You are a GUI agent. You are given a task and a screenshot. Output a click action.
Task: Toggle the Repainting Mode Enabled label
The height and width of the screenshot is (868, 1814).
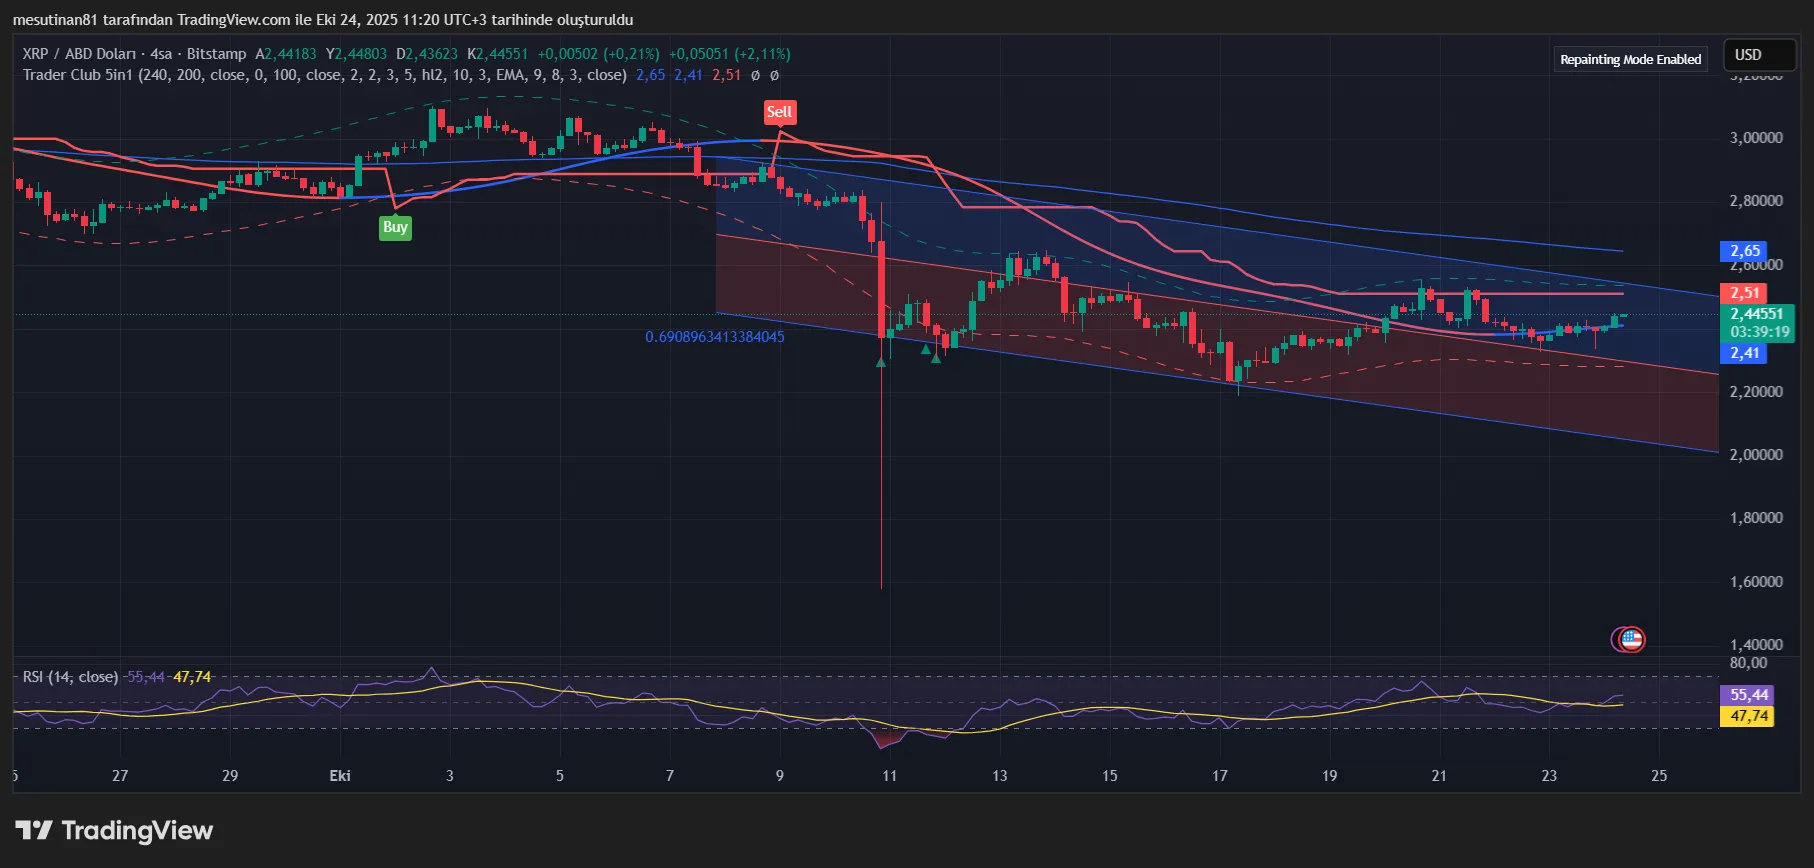(x=1630, y=59)
